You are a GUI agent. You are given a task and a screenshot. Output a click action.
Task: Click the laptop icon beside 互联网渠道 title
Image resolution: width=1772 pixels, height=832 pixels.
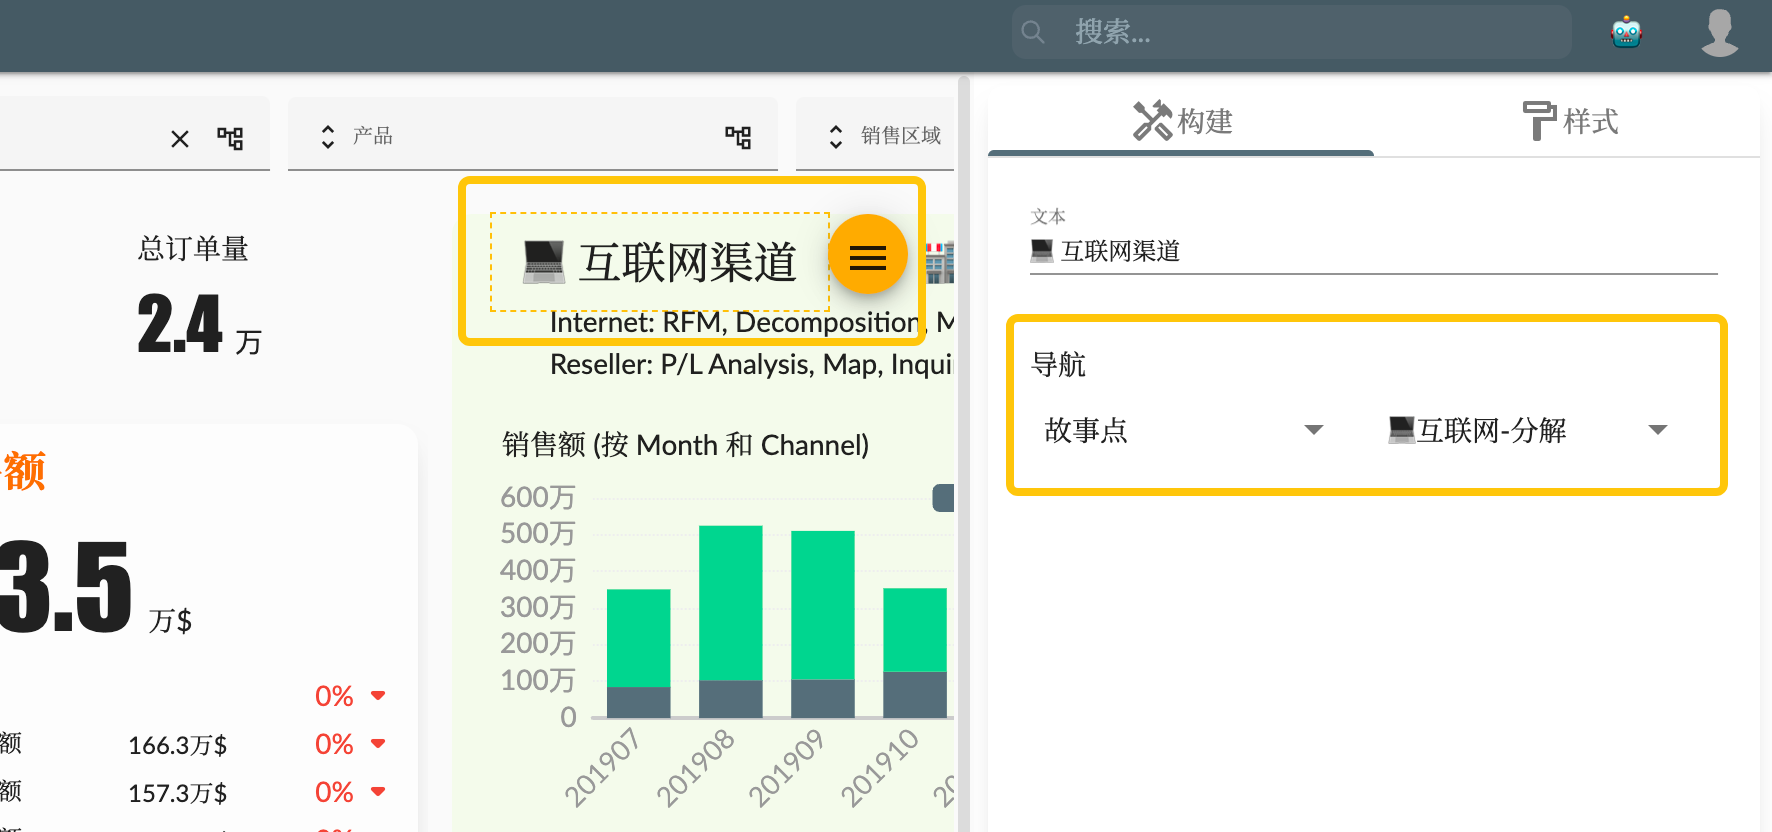pos(544,262)
